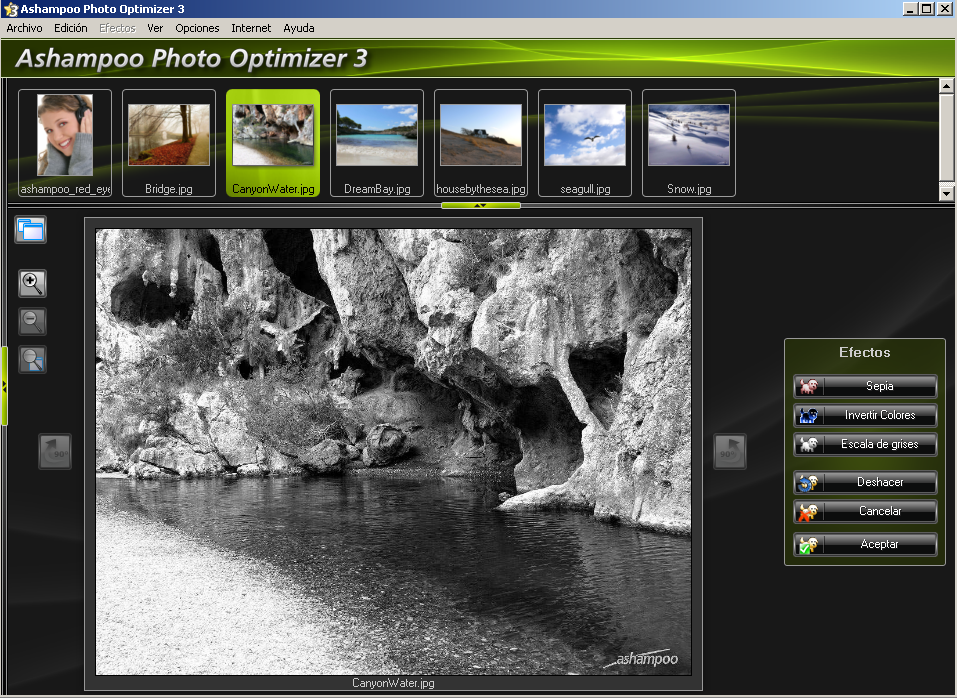Select the ashampoo_red_eye thumbnail
The image size is (957, 698).
[x=65, y=143]
